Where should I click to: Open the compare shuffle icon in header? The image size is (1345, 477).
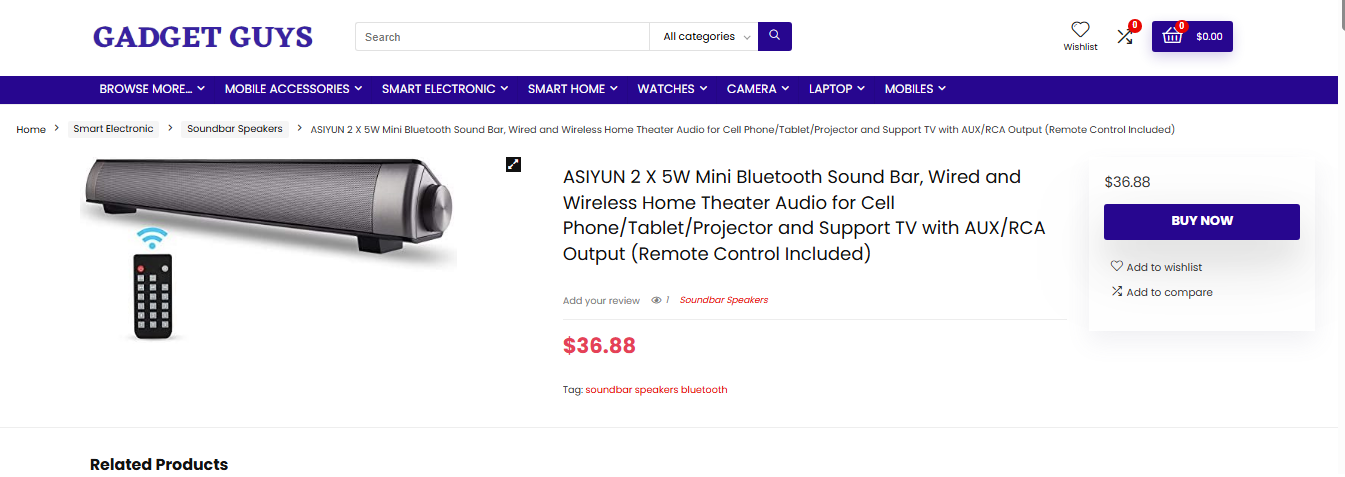[x=1125, y=36]
